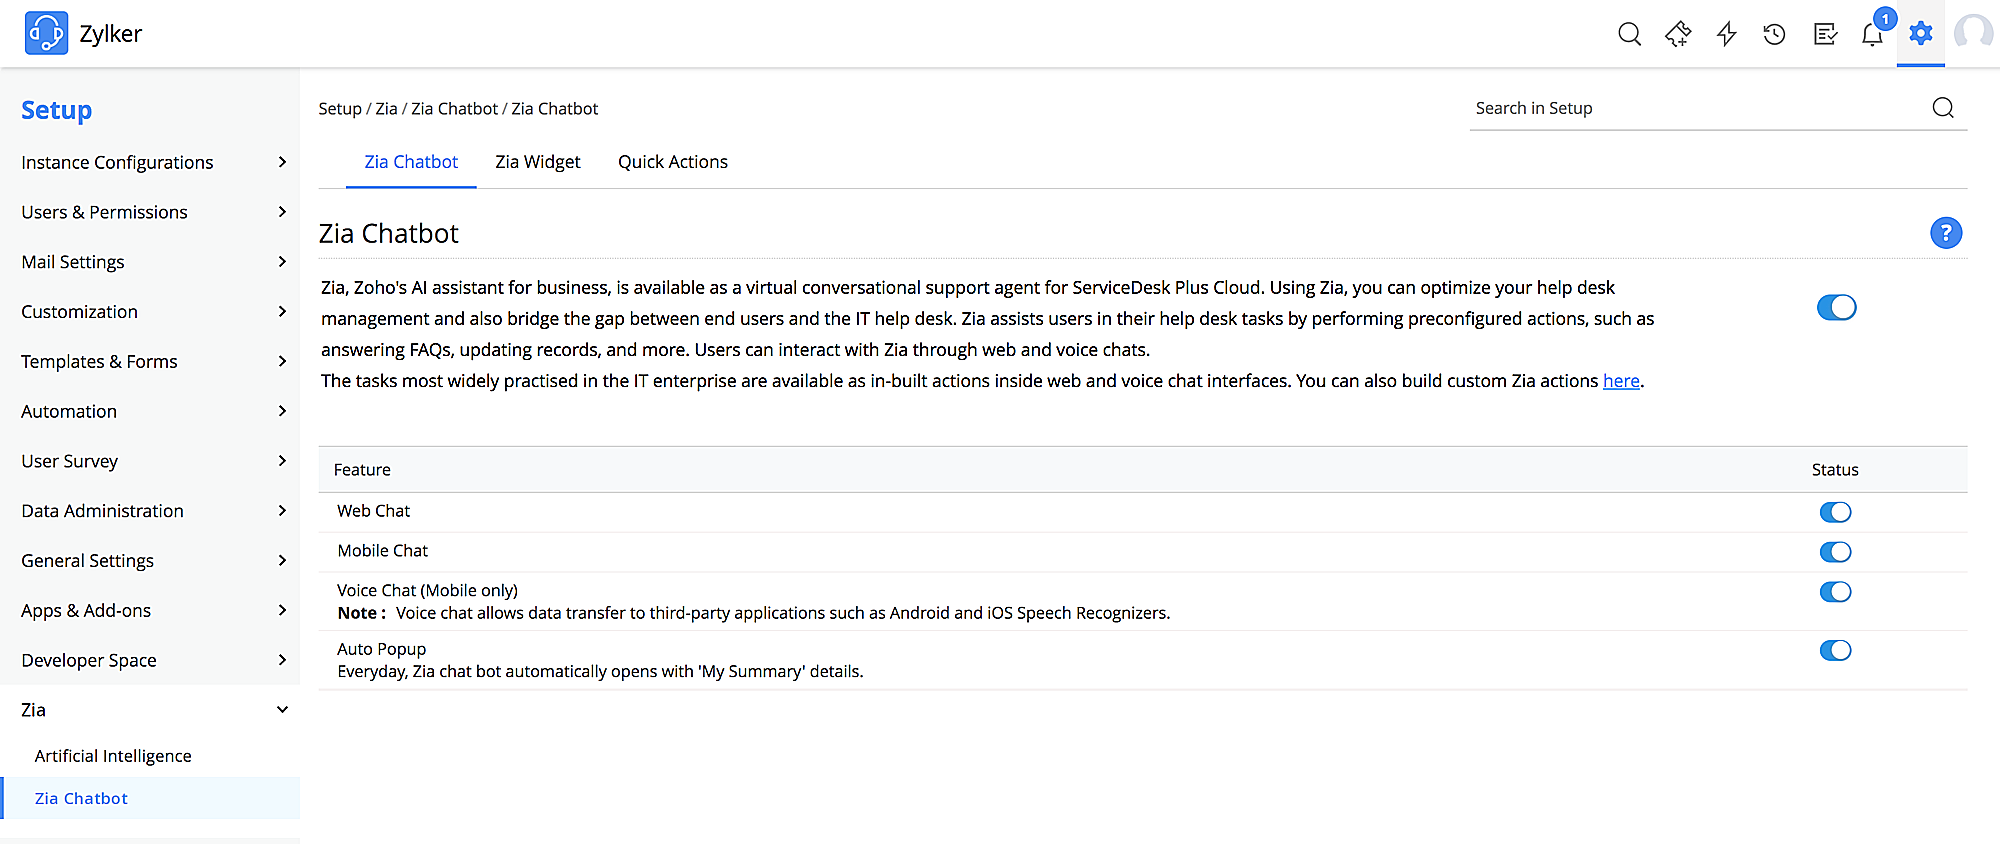Expand the Automation sidebar section
Screen dimensions: 2000x844
(x=150, y=411)
